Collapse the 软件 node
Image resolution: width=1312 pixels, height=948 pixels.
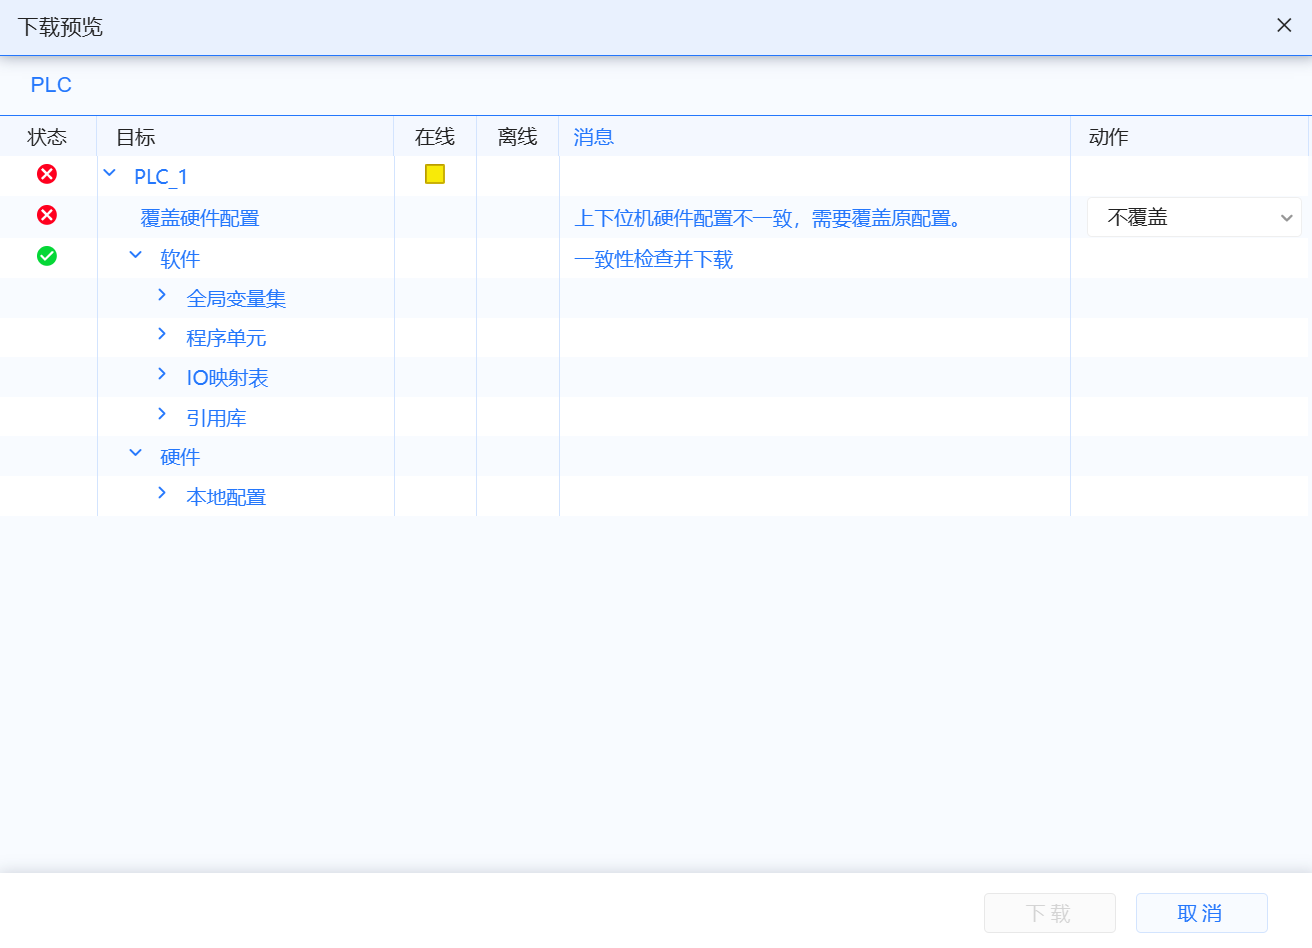click(x=135, y=255)
